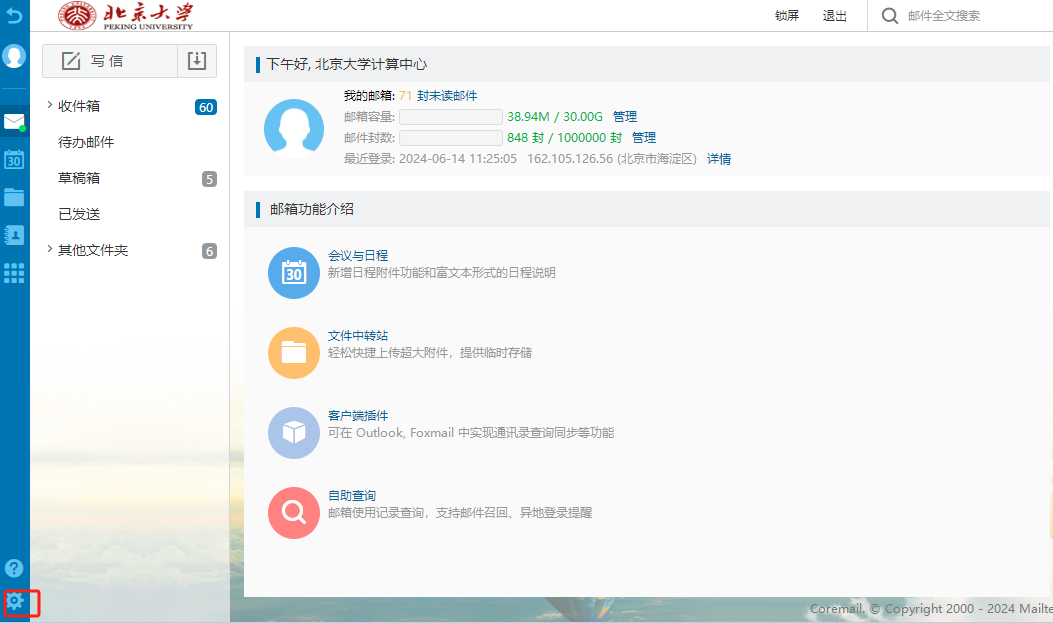Click the help question mark icon

tap(14, 568)
